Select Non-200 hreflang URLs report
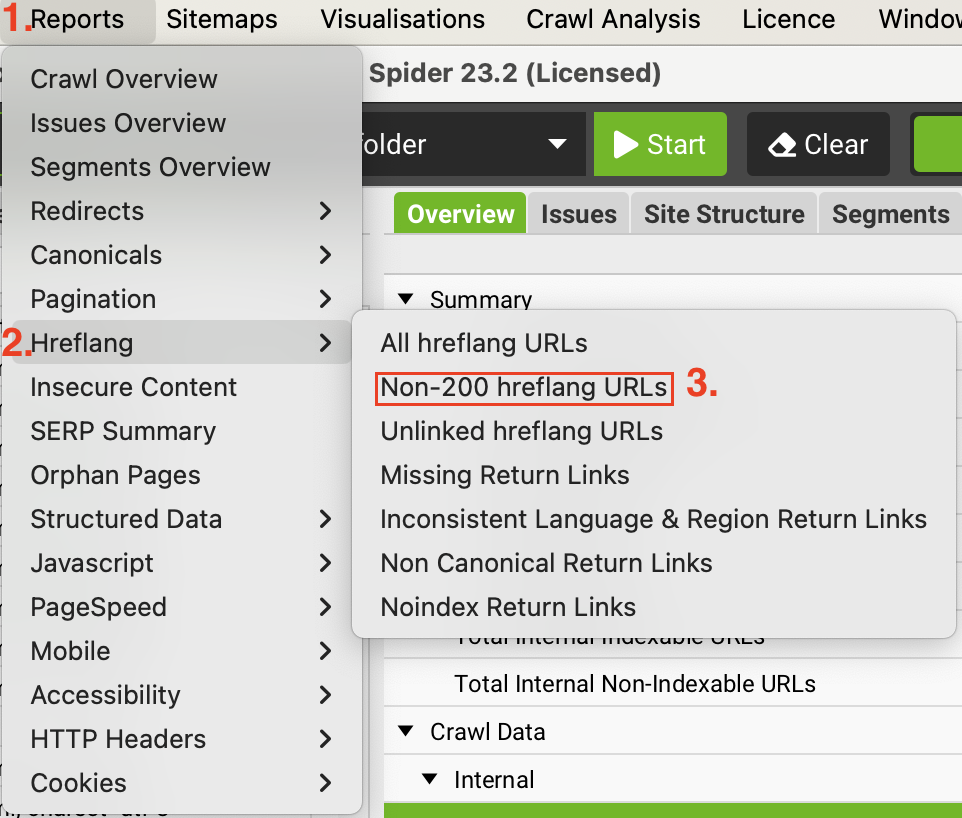 (x=524, y=388)
